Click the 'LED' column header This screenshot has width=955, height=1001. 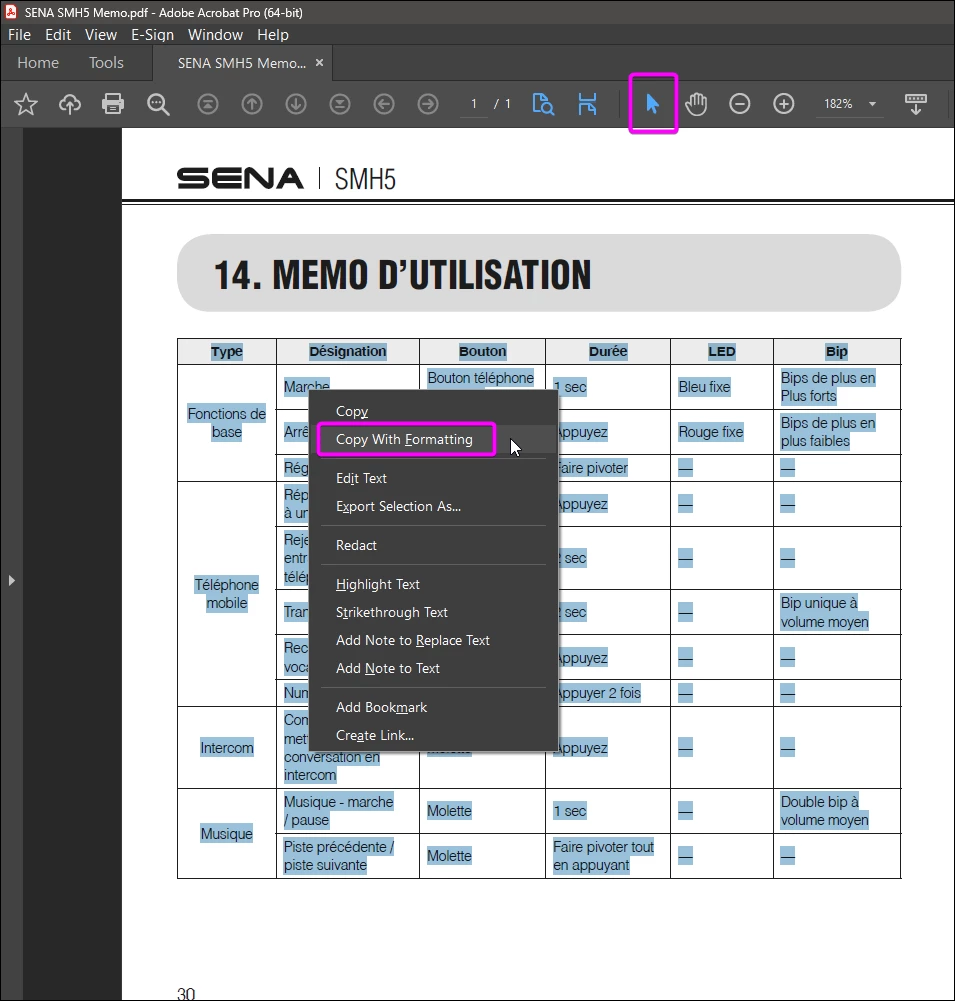click(x=721, y=351)
